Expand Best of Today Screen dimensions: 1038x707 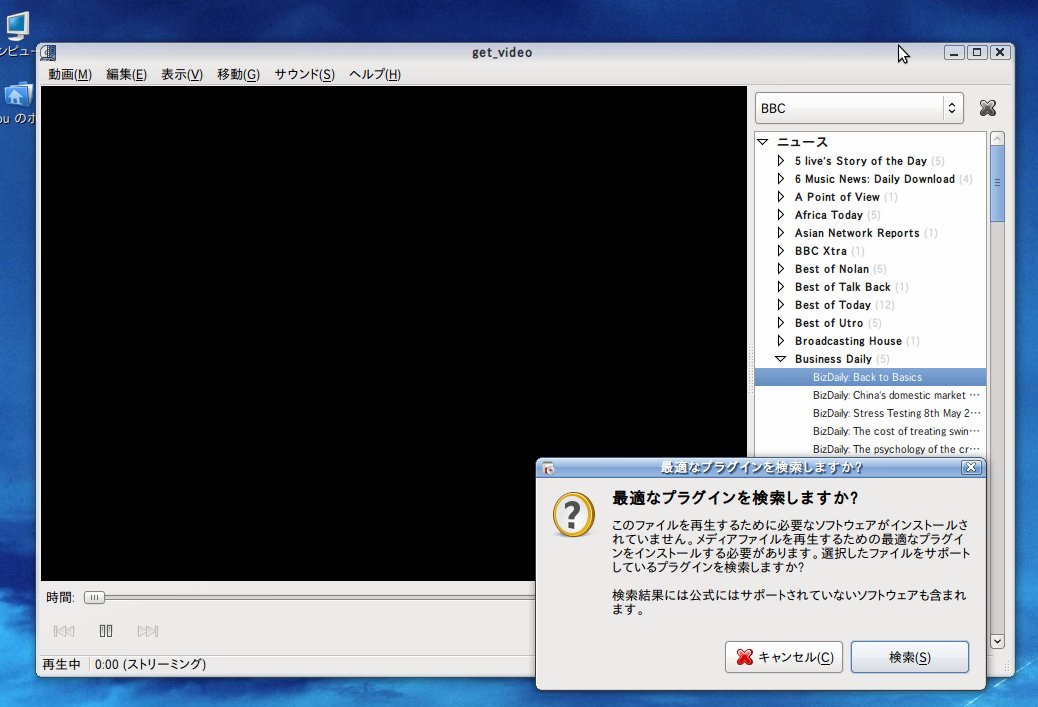(781, 305)
